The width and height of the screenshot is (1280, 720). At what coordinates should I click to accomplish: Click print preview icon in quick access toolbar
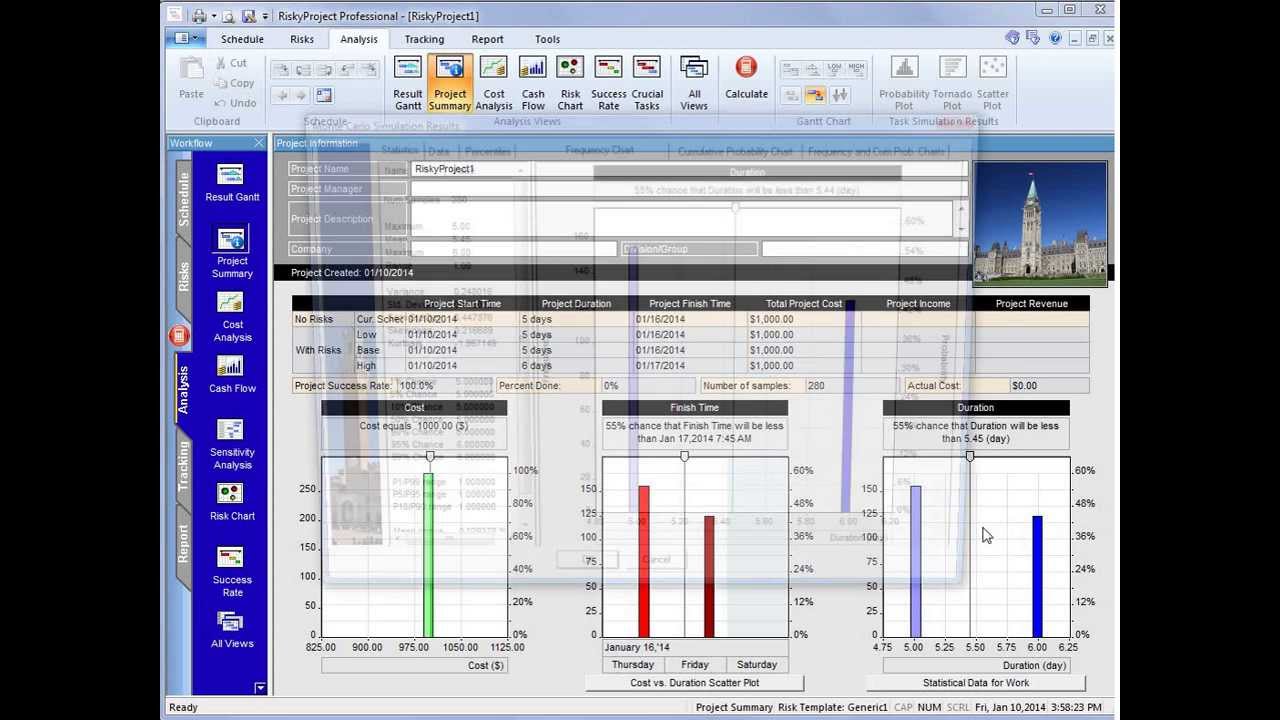click(x=228, y=16)
